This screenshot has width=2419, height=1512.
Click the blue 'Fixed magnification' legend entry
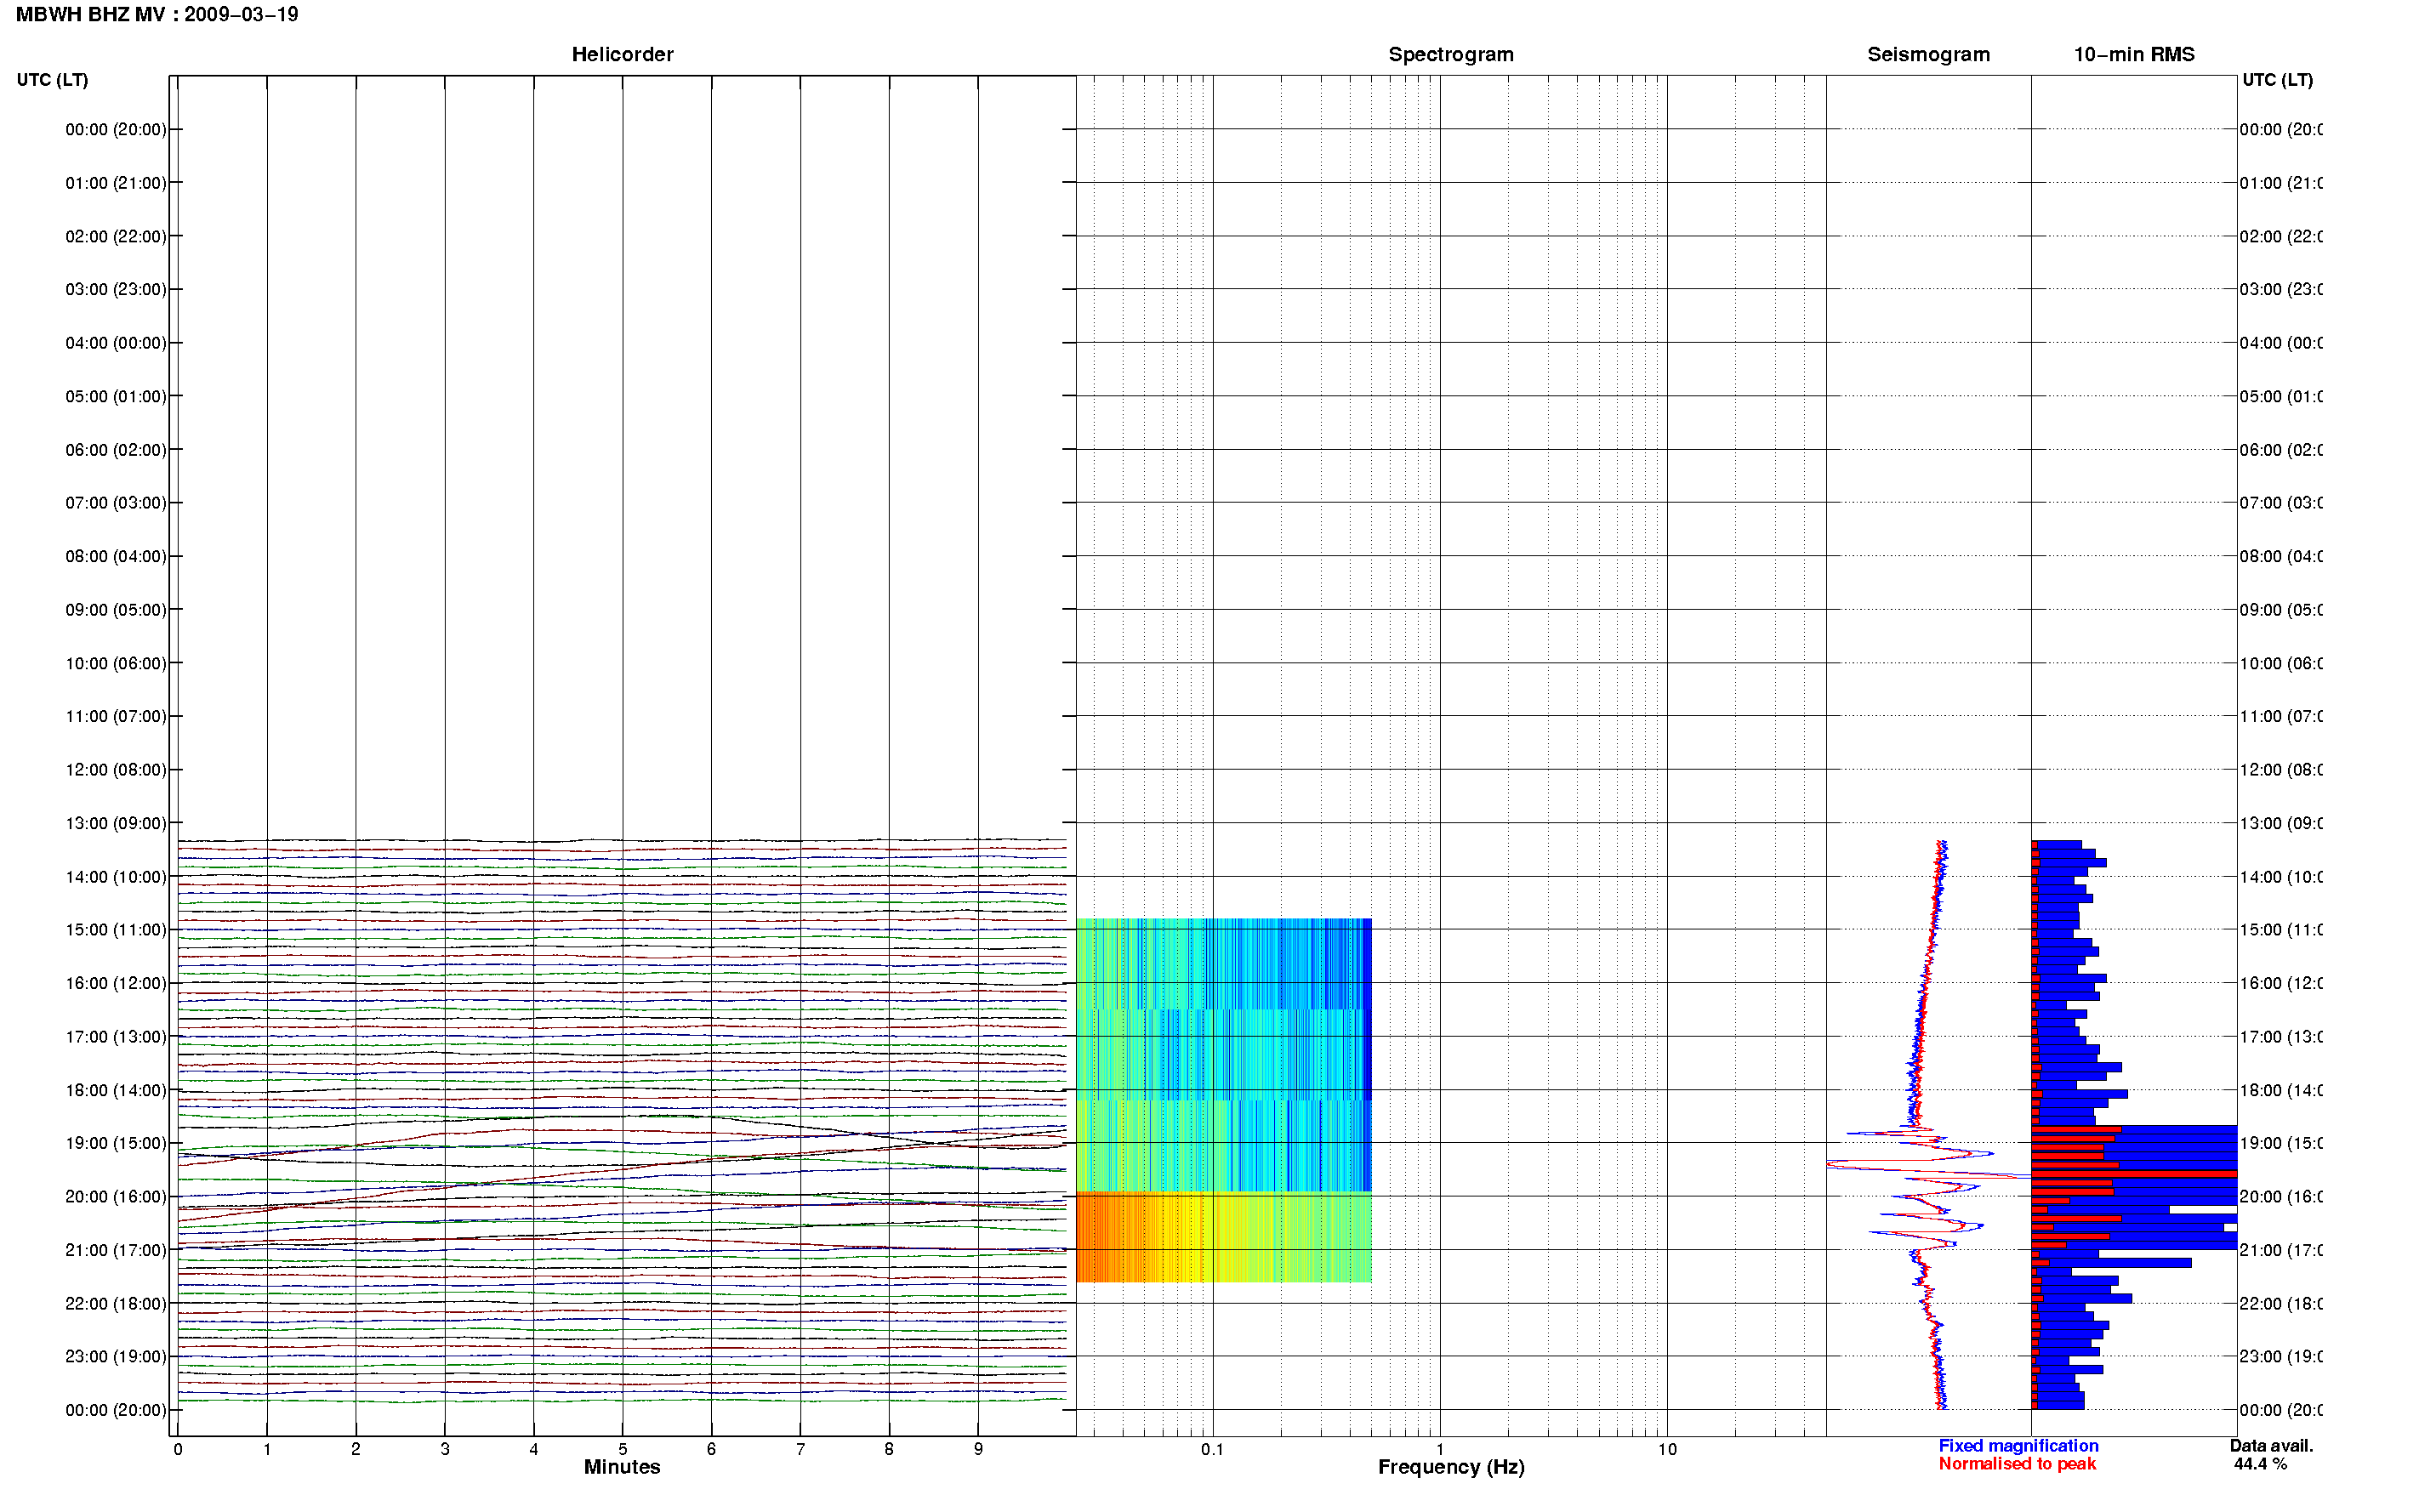[x=2018, y=1446]
